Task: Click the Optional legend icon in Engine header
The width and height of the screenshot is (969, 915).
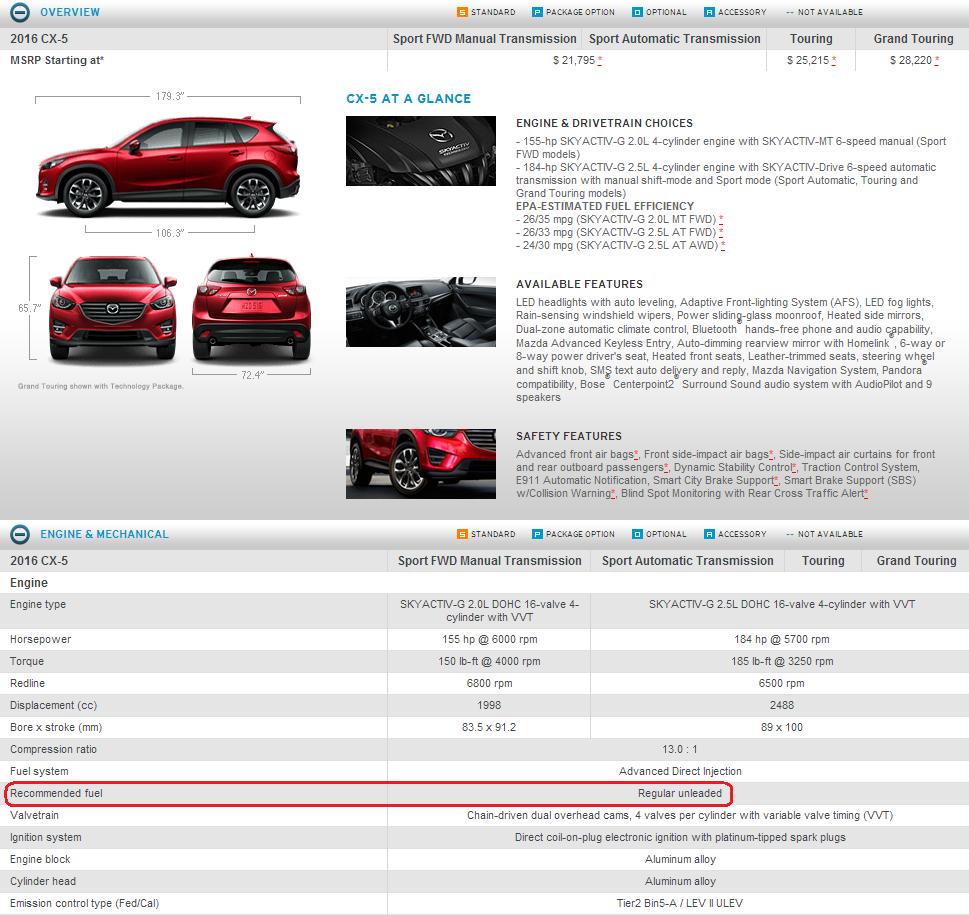Action: coord(637,534)
